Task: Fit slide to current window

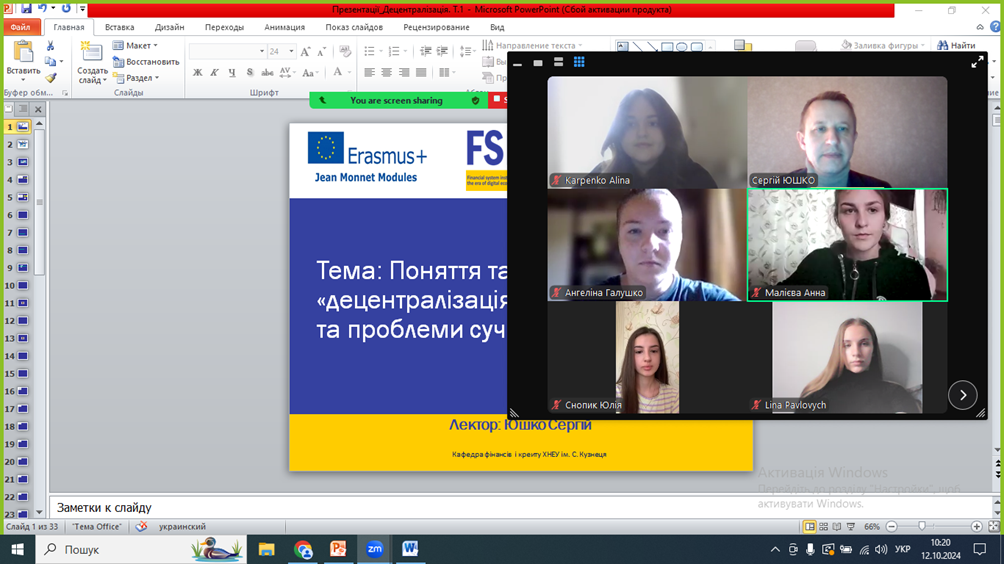Action: pos(994,526)
